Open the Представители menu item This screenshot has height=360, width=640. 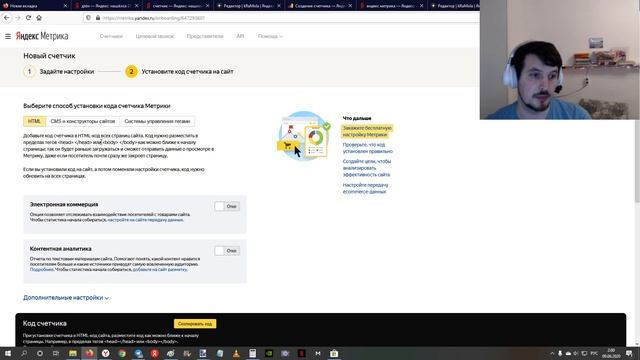pos(205,36)
